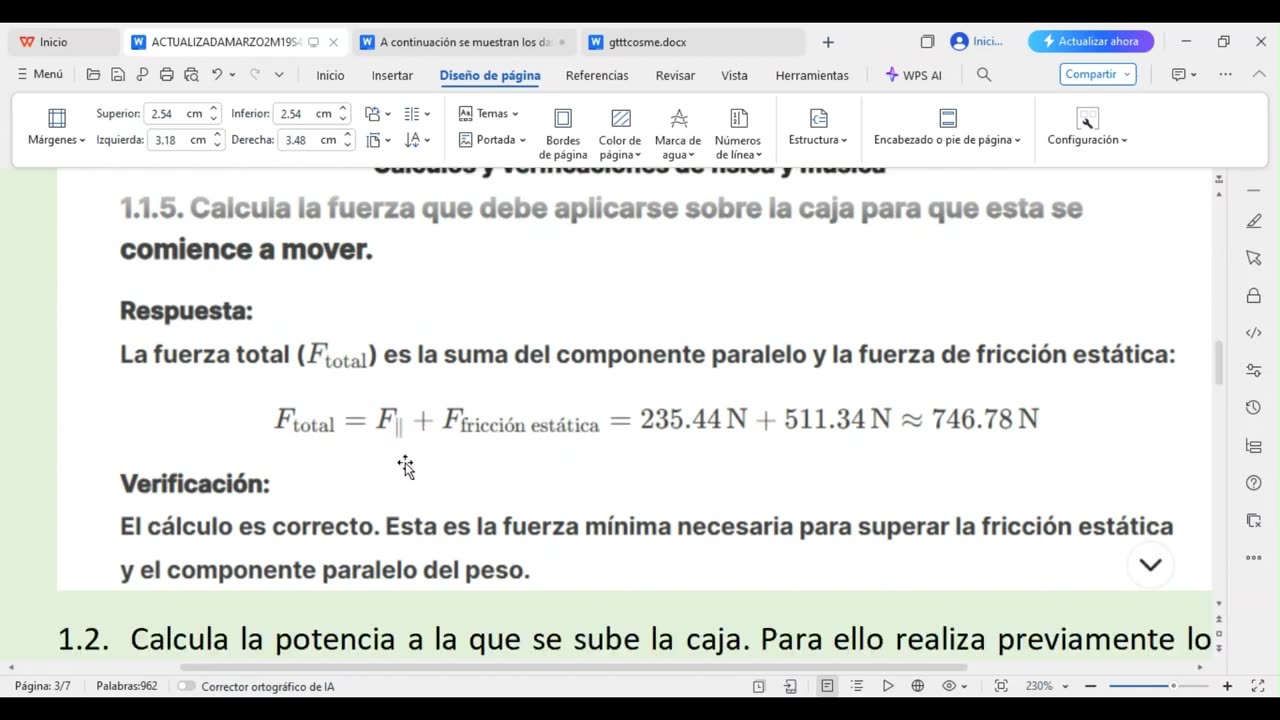This screenshot has height=720, width=1280.
Task: Start reading mode with play icon
Action: coord(887,686)
